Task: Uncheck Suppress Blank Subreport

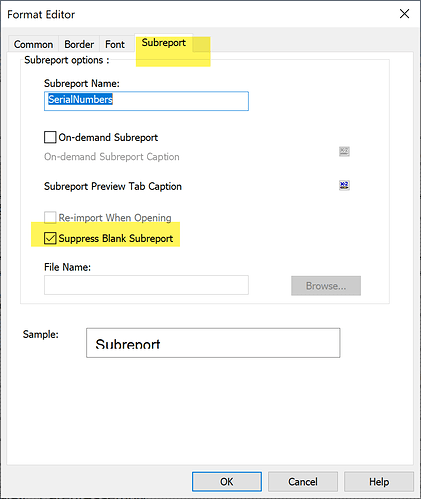Action: pos(50,238)
